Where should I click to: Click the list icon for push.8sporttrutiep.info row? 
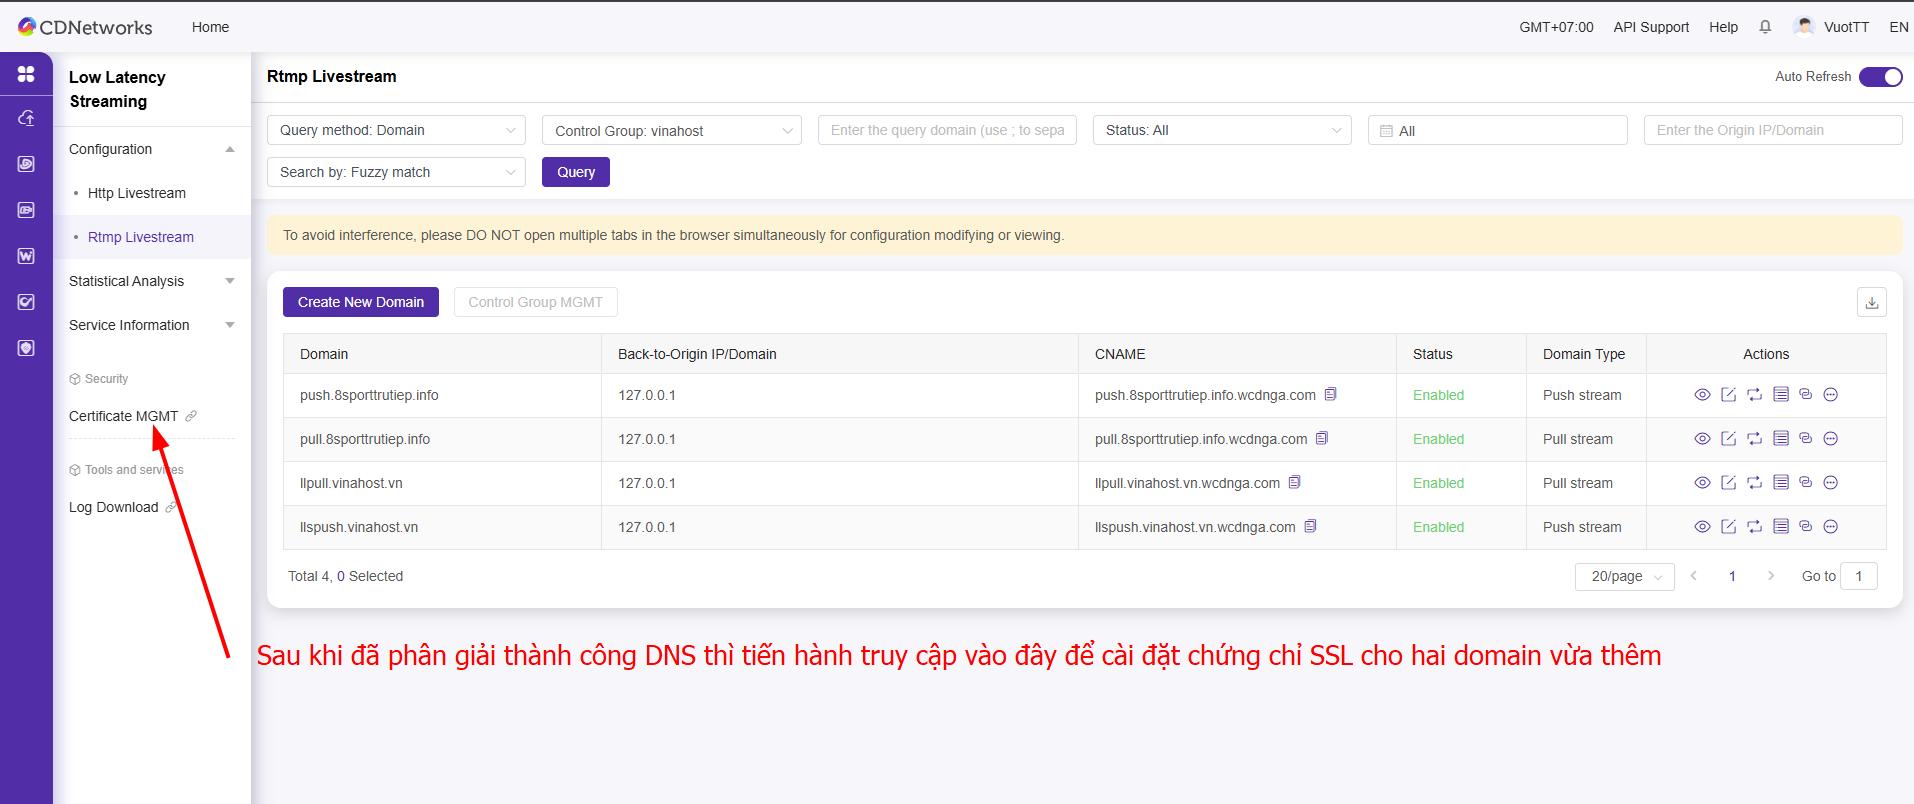point(1780,395)
